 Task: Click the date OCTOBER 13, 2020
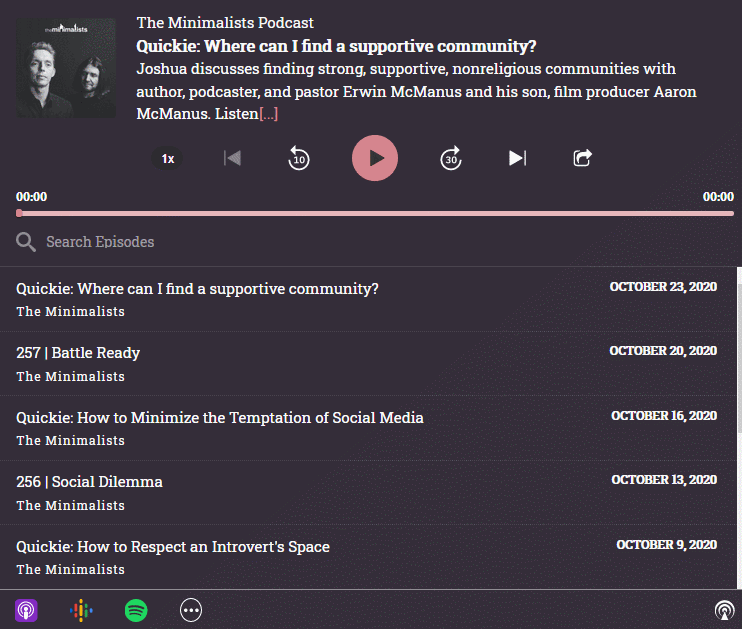(x=664, y=480)
